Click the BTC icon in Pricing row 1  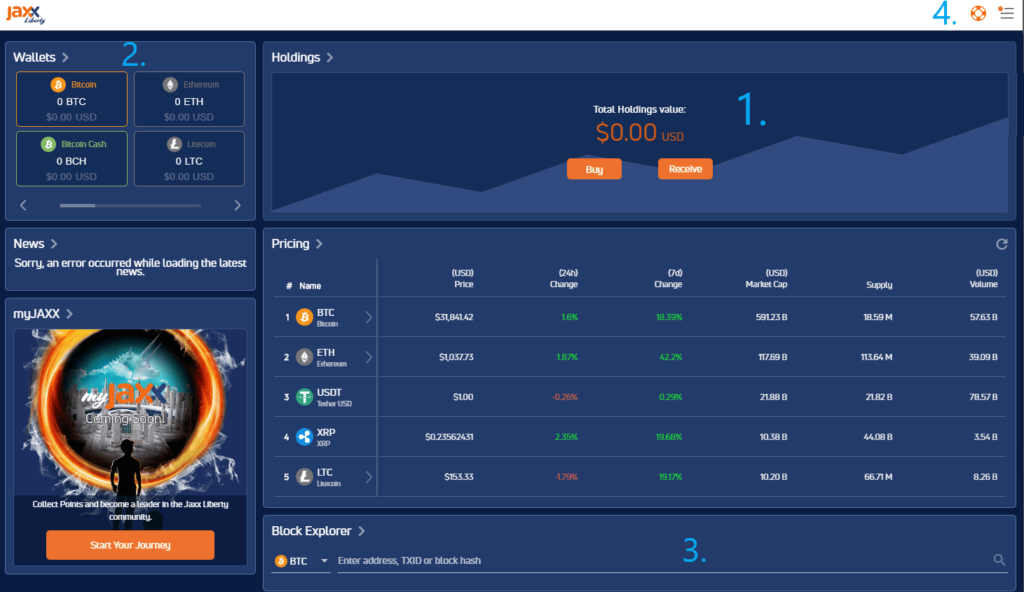pyautogui.click(x=304, y=317)
